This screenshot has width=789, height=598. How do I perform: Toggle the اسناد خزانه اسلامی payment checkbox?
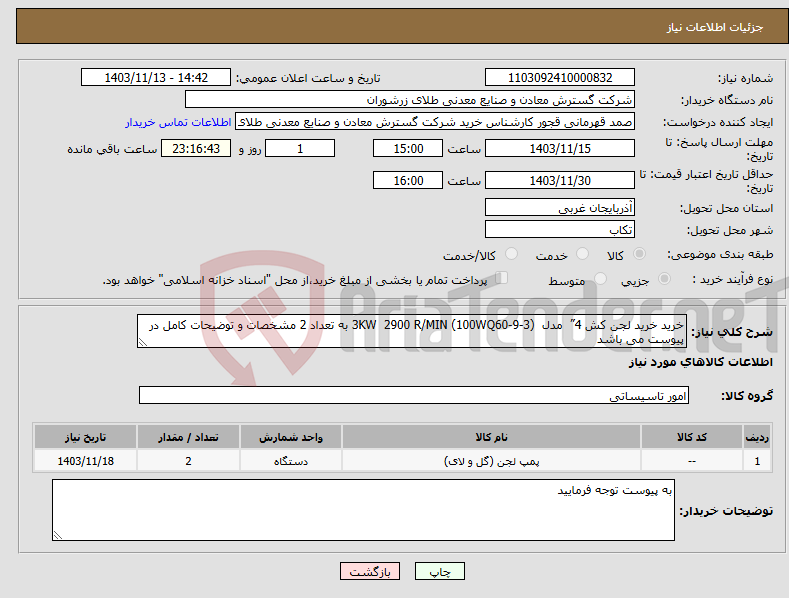click(501, 277)
